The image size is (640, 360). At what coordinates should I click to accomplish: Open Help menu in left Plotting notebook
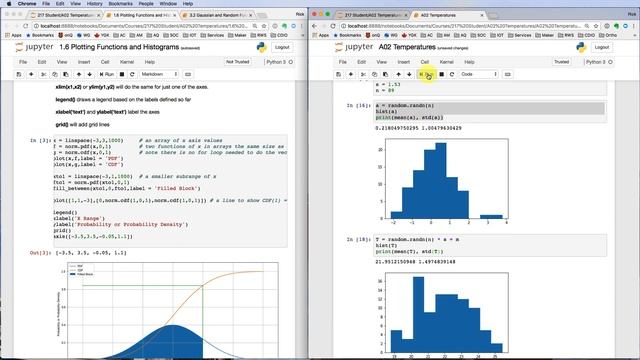tap(149, 62)
